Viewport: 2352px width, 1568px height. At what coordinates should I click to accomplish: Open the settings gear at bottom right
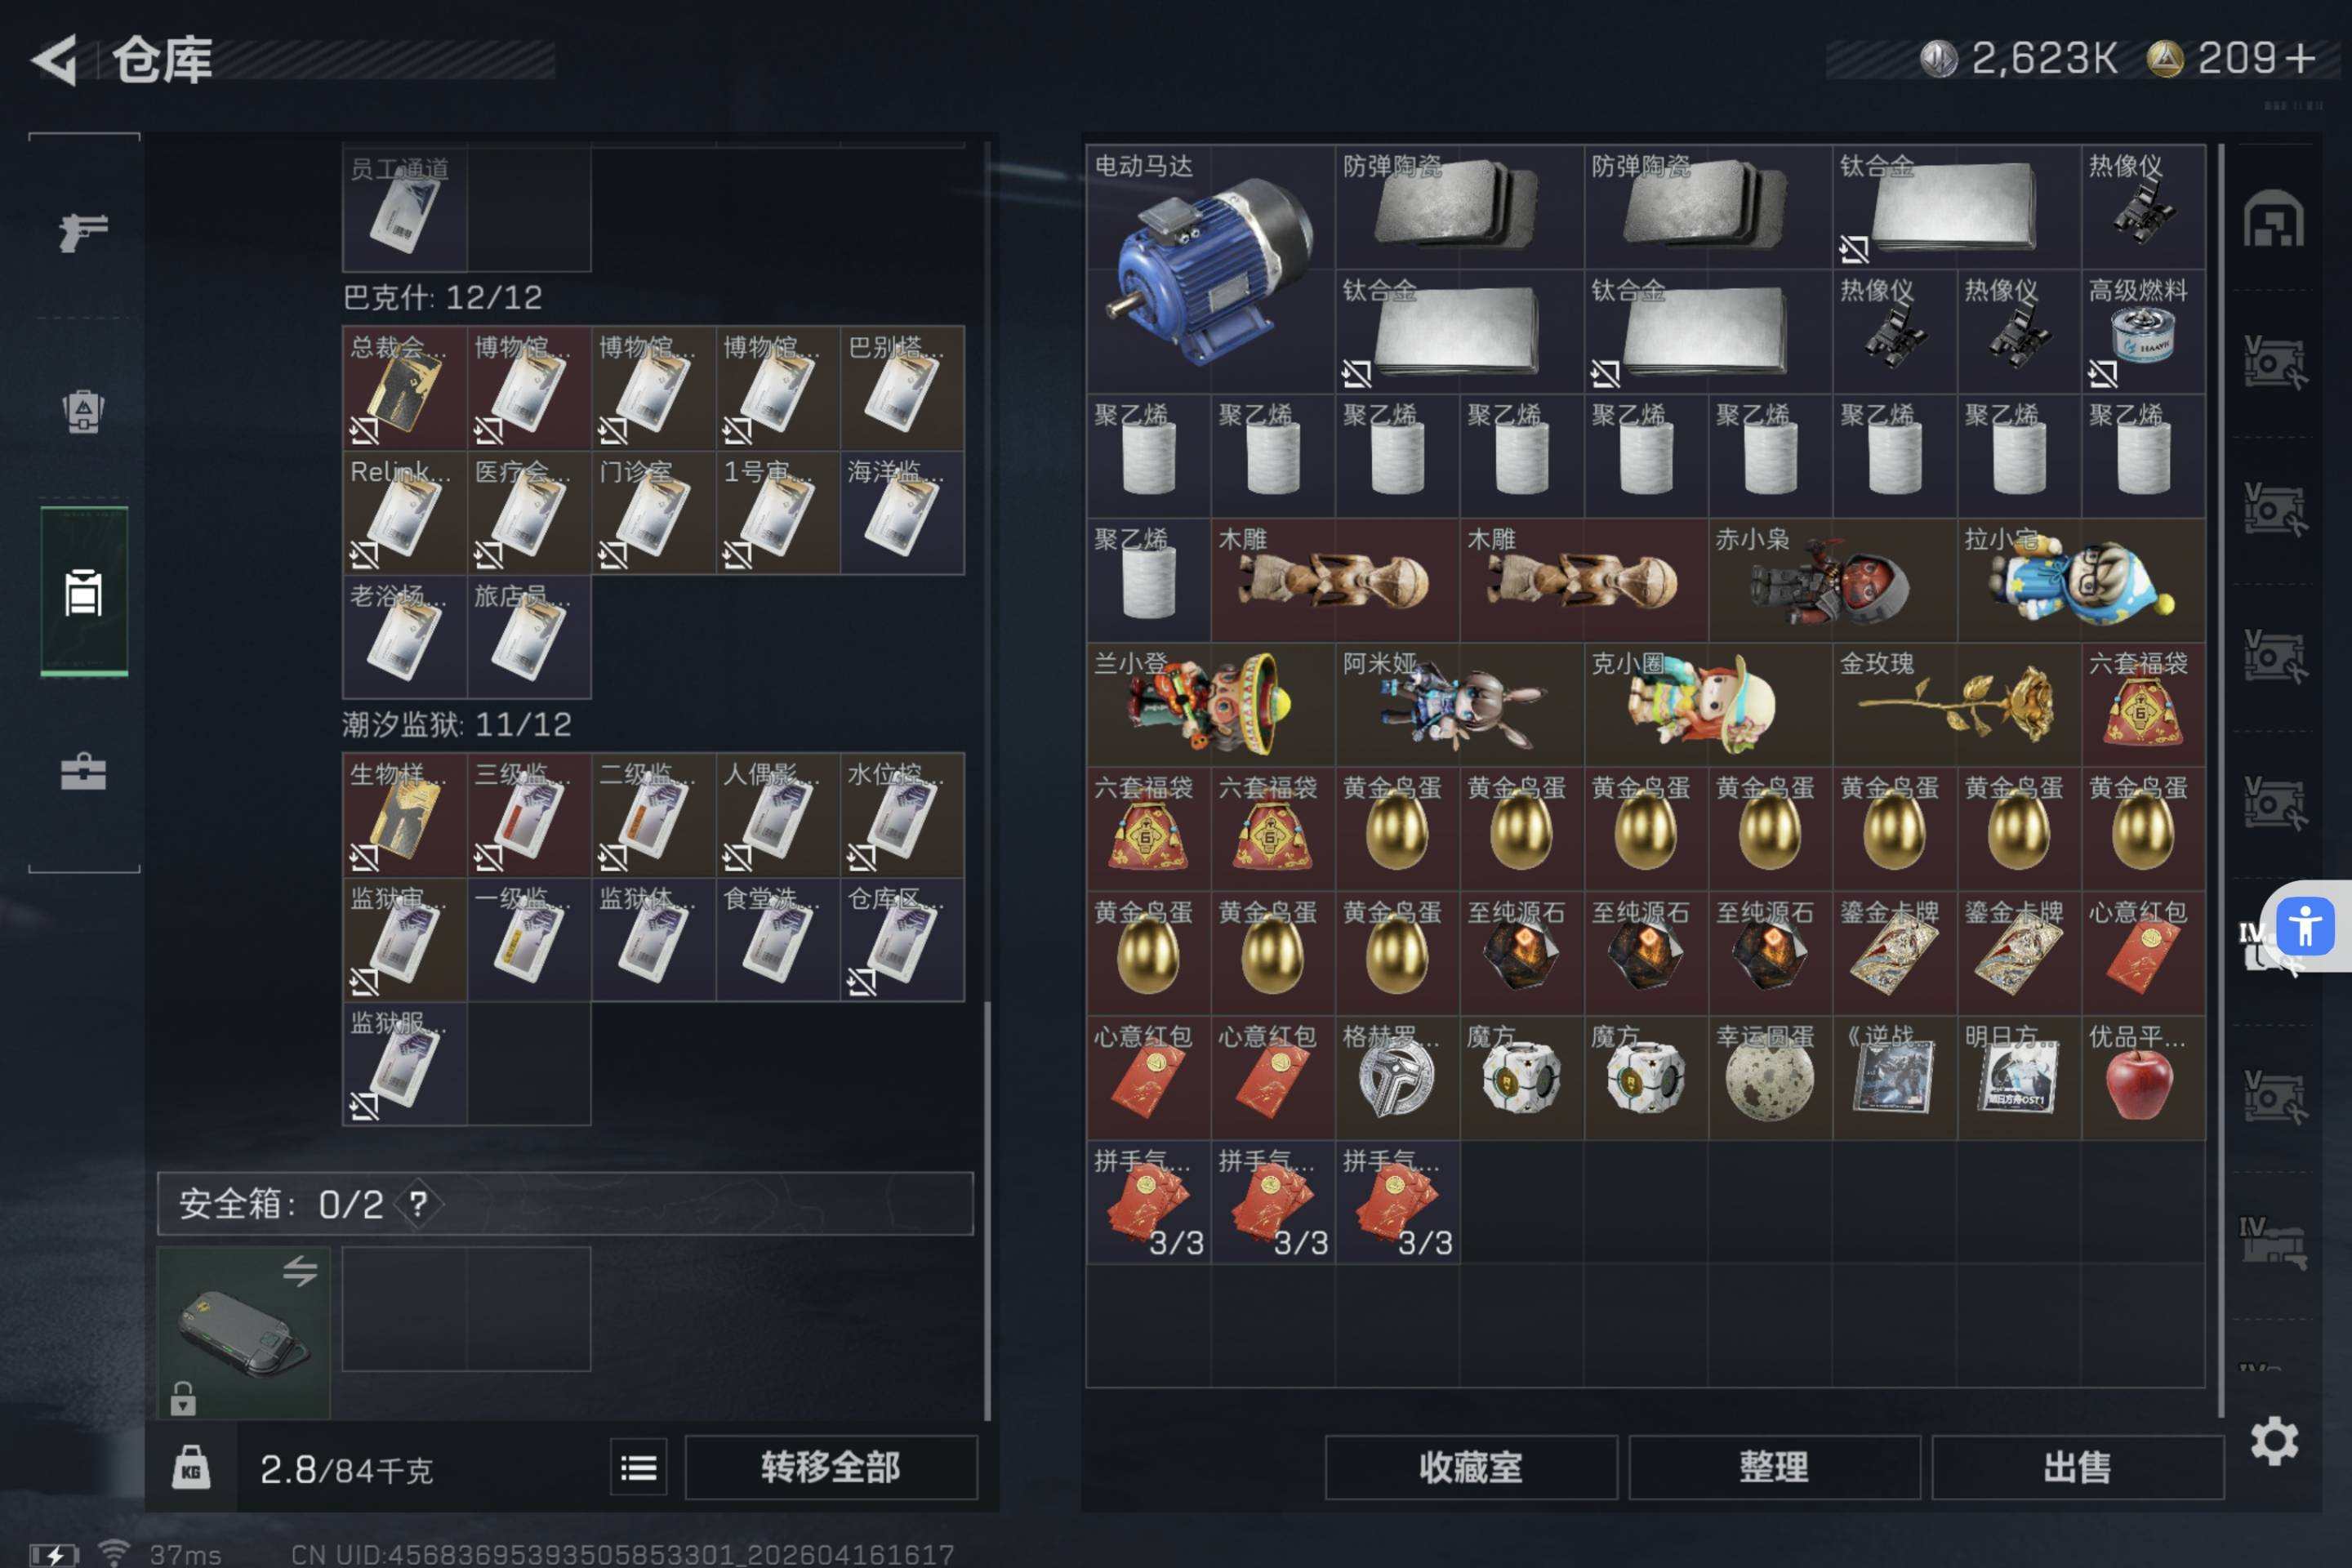point(2274,1441)
